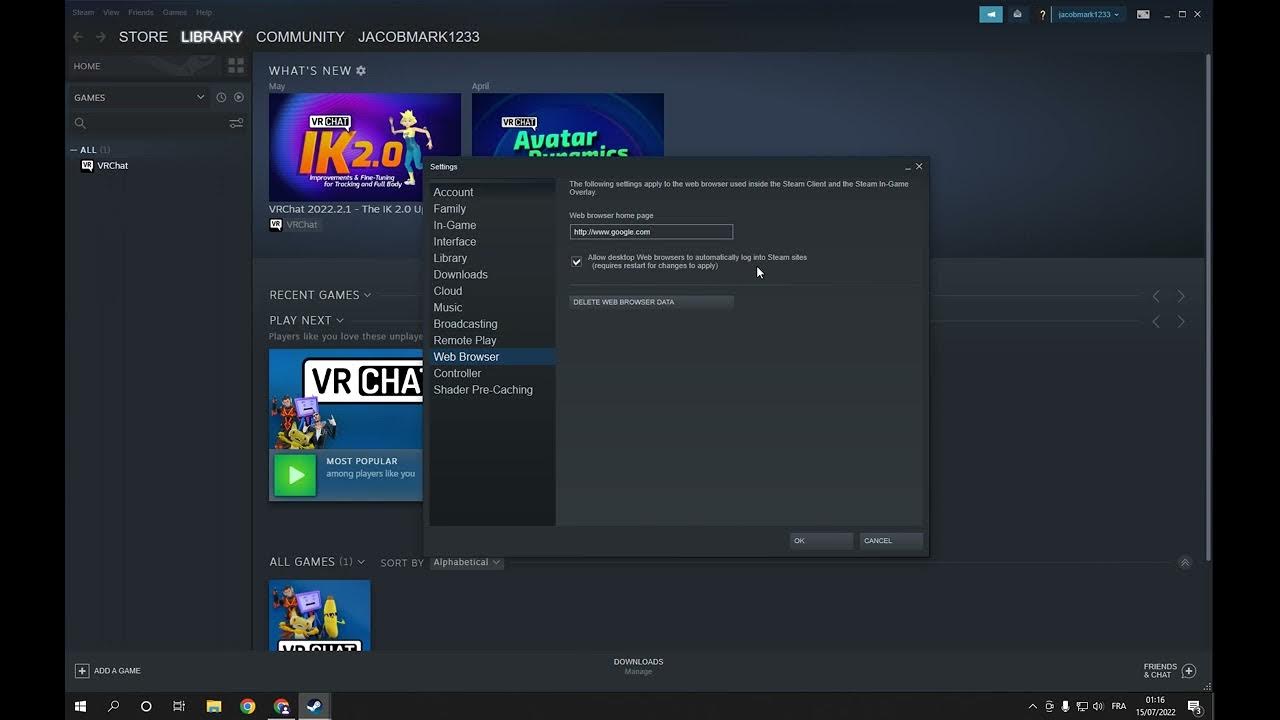Screen dimensions: 1280x720
Task: Toggle auto log into Steam sites checkbox
Action: pos(576,262)
